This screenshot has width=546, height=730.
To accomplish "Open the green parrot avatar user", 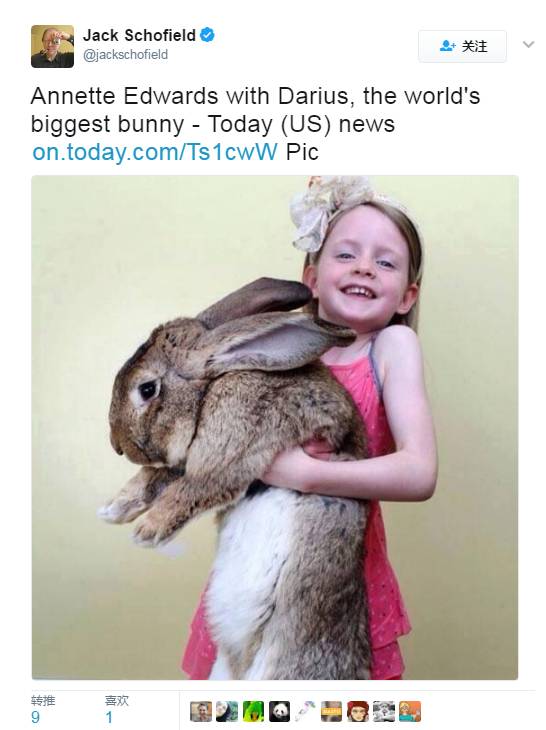I will 253,711.
